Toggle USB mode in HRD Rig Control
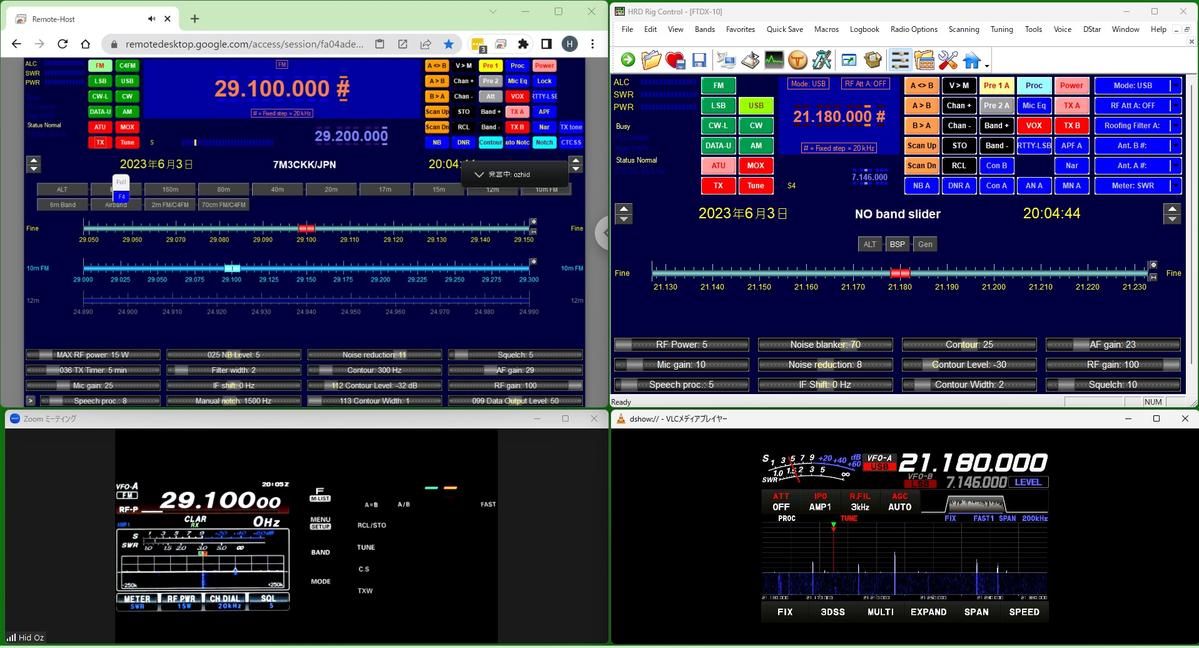Viewport: 1199px width, 648px height. pos(755,106)
